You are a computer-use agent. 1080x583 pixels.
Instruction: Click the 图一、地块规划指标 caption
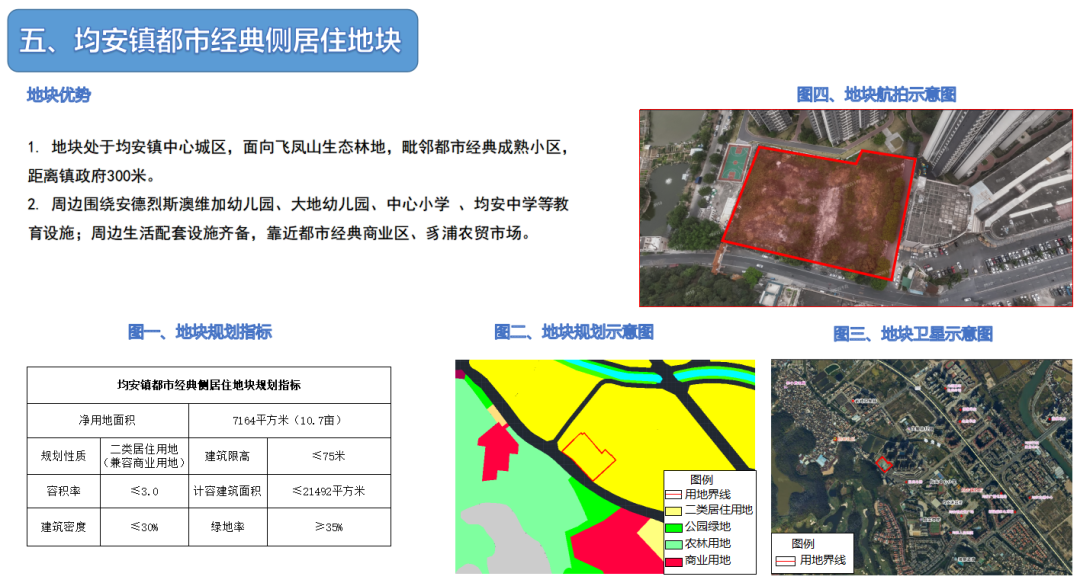click(200, 332)
